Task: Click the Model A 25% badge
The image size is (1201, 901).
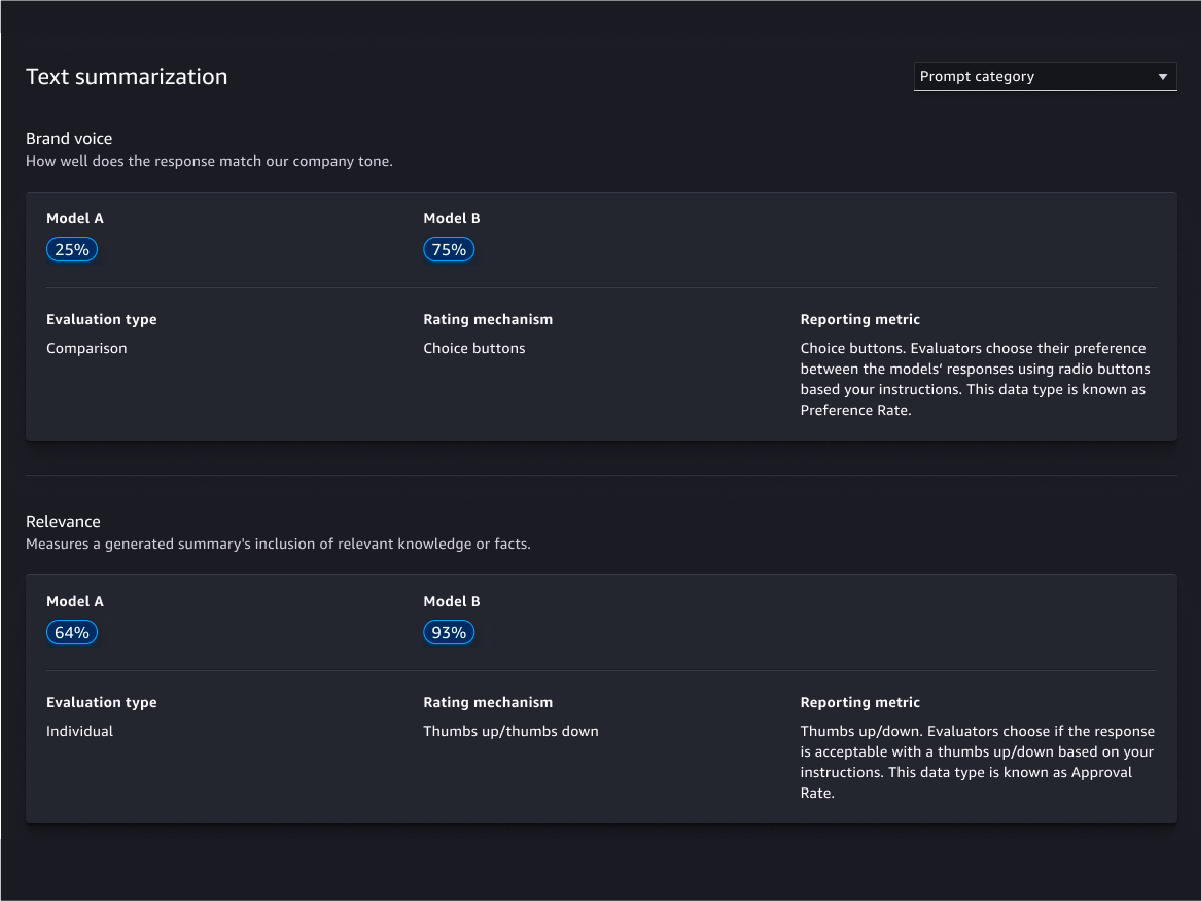Action: tap(72, 250)
